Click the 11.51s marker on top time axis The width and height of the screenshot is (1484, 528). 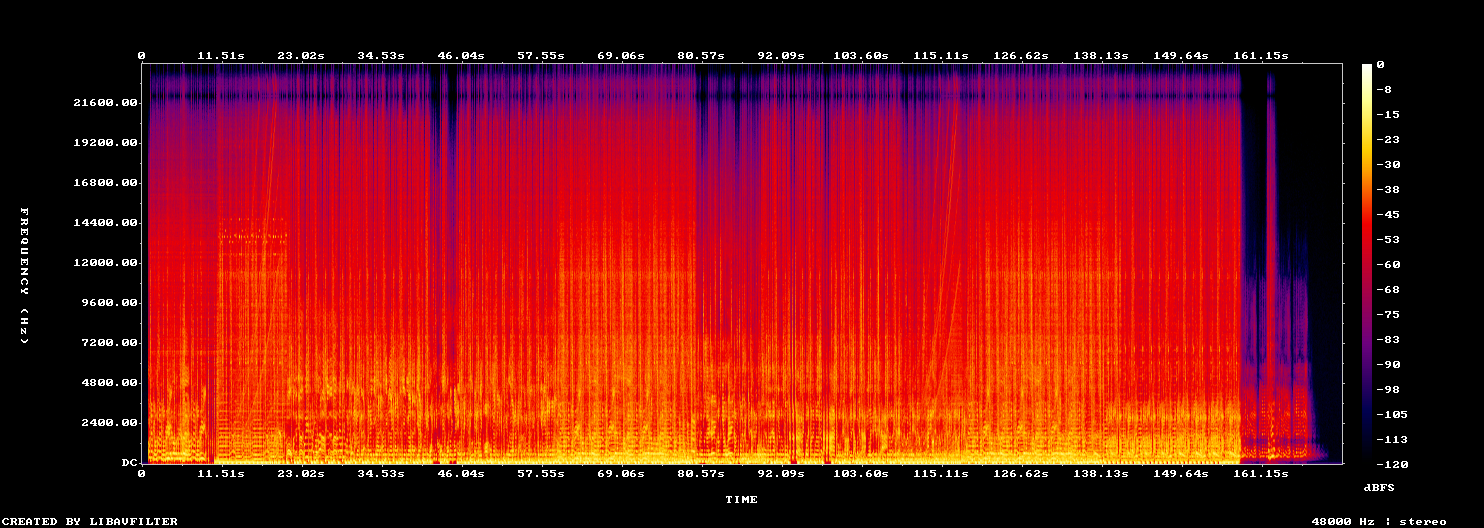(221, 55)
